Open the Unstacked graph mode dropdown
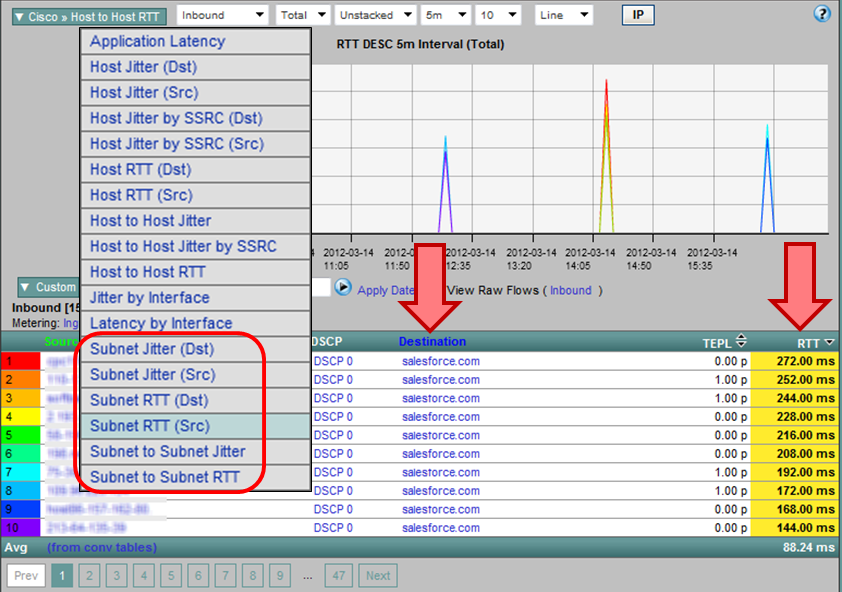The height and width of the screenshot is (592, 842). pyautogui.click(x=373, y=15)
